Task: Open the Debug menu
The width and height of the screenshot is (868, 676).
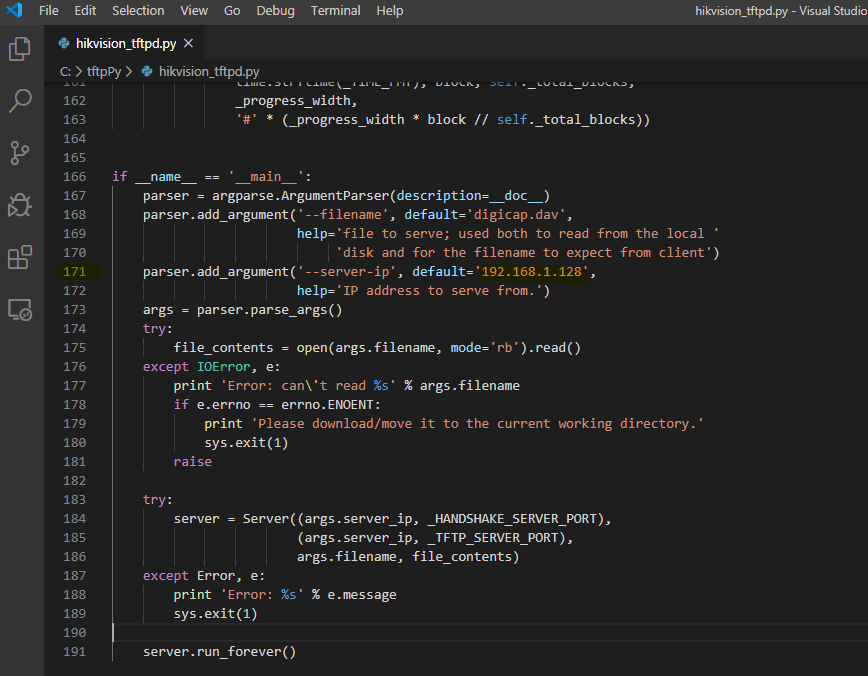Action: coord(276,11)
